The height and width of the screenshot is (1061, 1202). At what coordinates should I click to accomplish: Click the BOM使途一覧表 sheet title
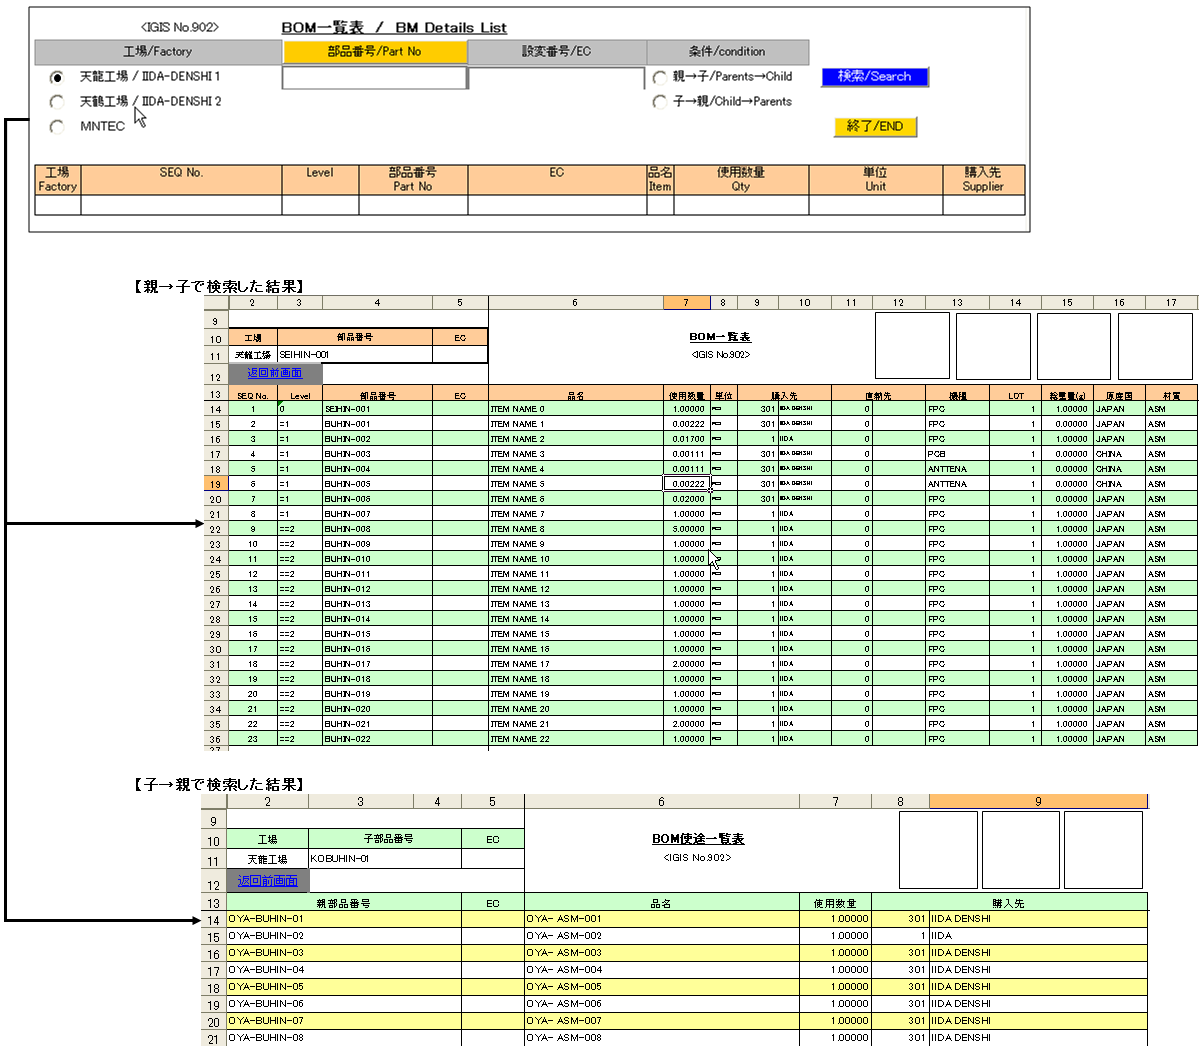[698, 839]
